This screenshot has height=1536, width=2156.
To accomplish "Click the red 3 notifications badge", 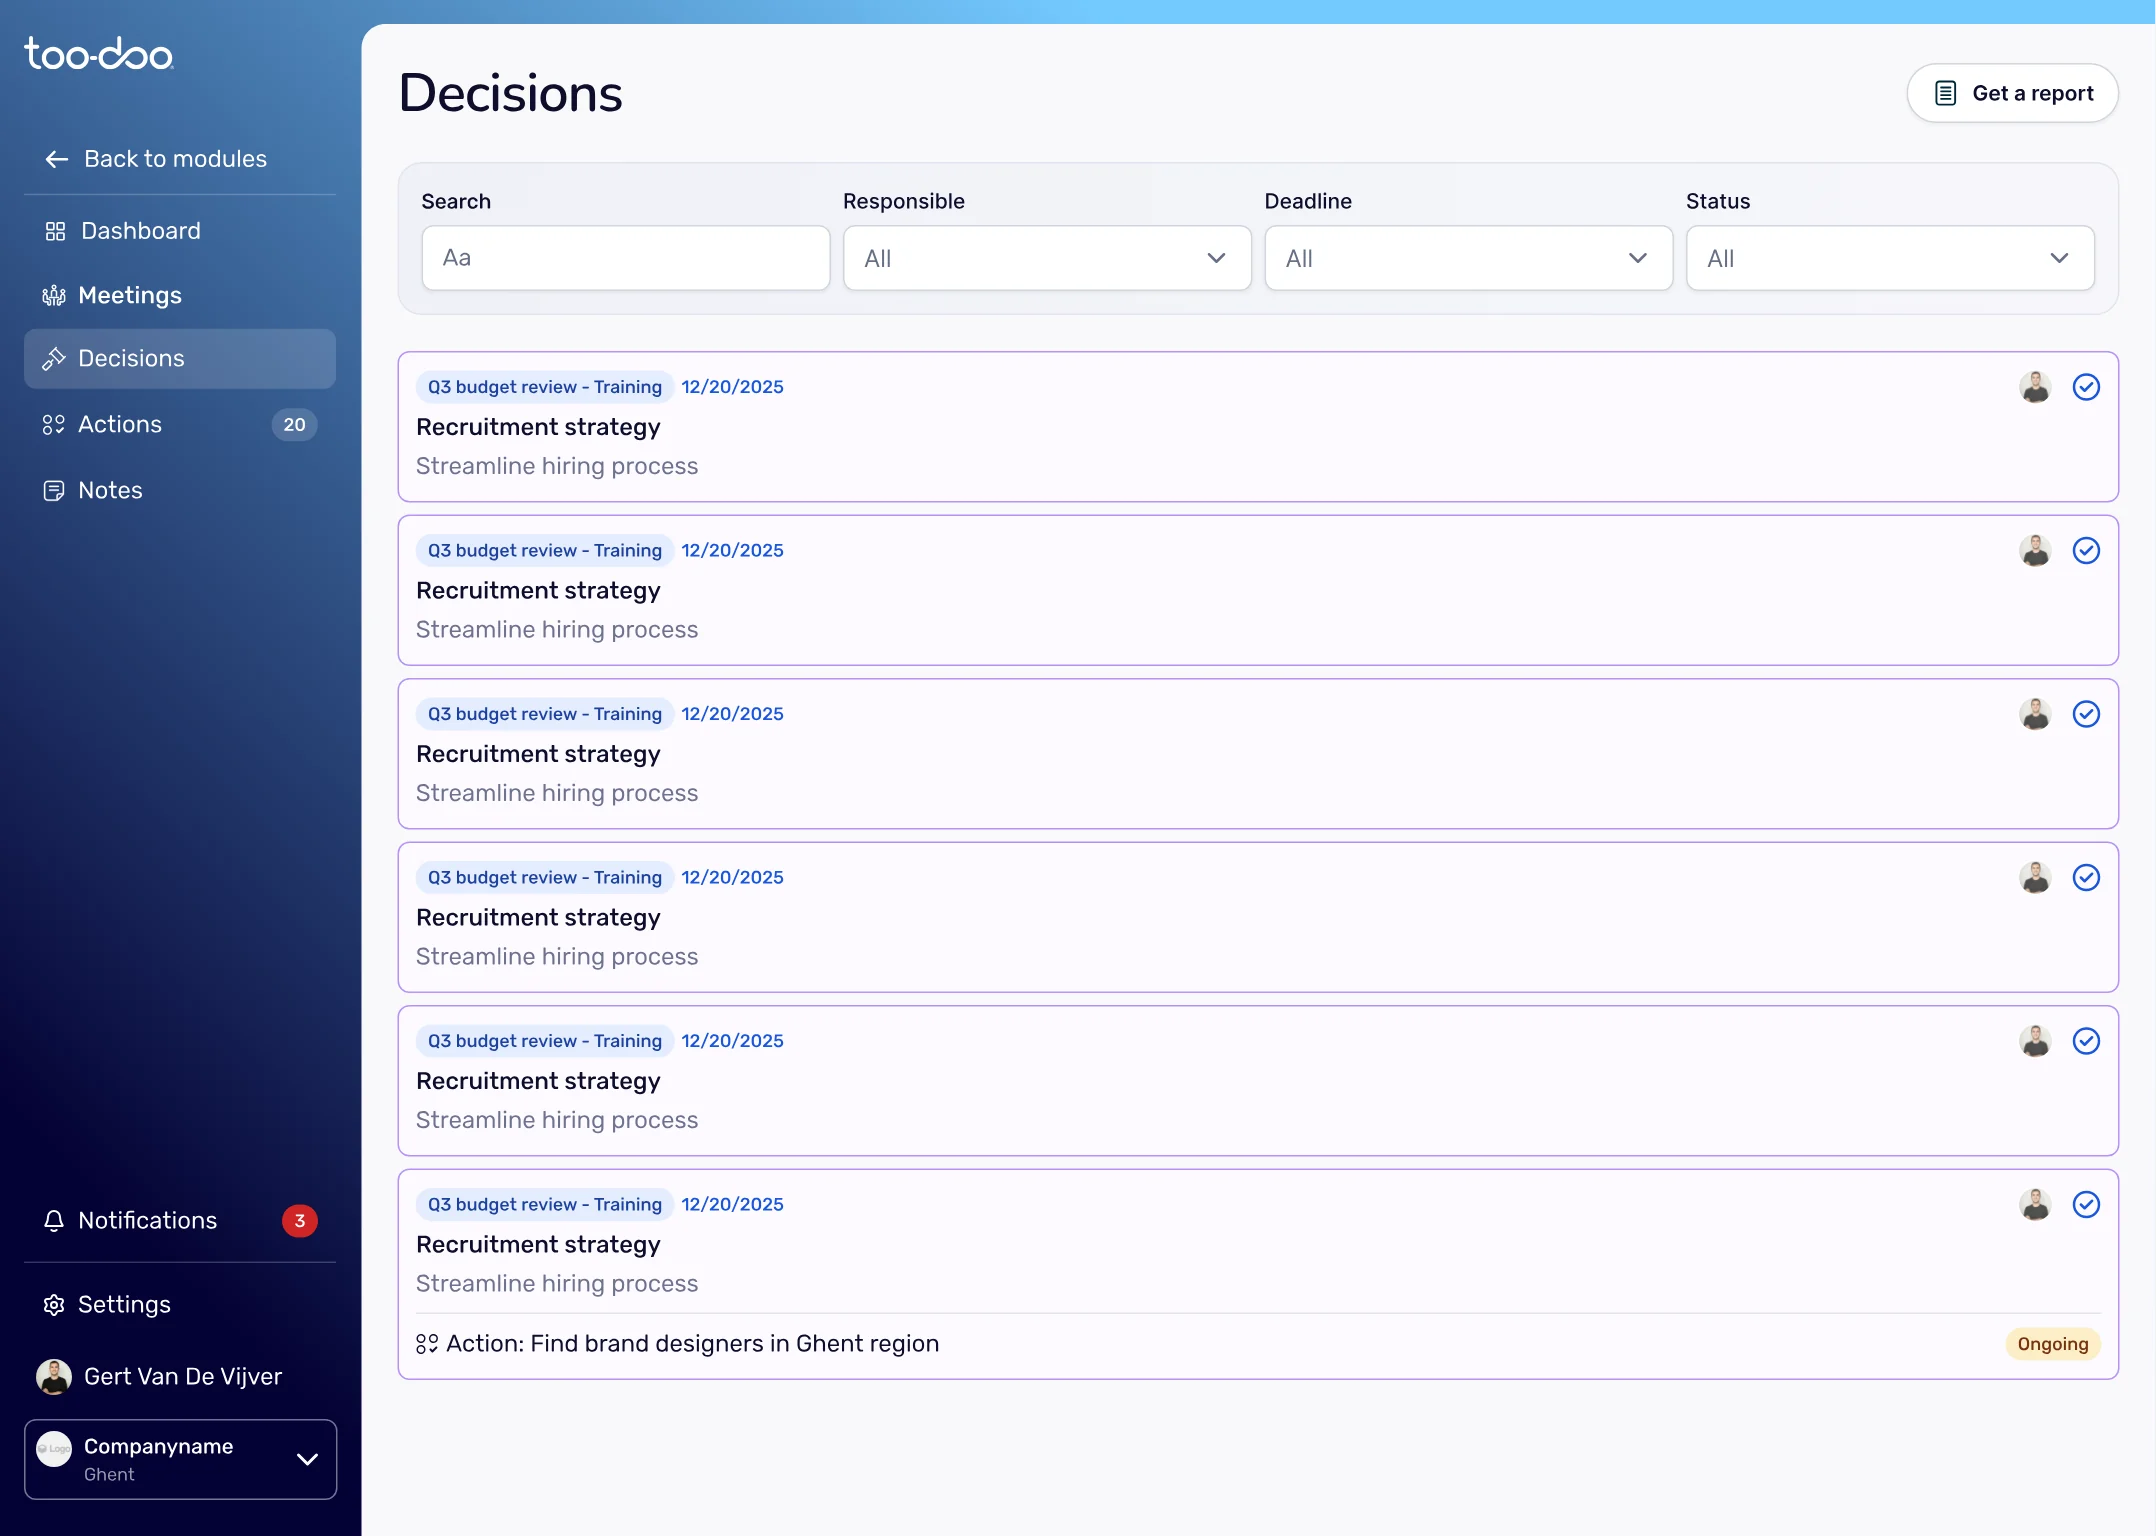I will (299, 1221).
